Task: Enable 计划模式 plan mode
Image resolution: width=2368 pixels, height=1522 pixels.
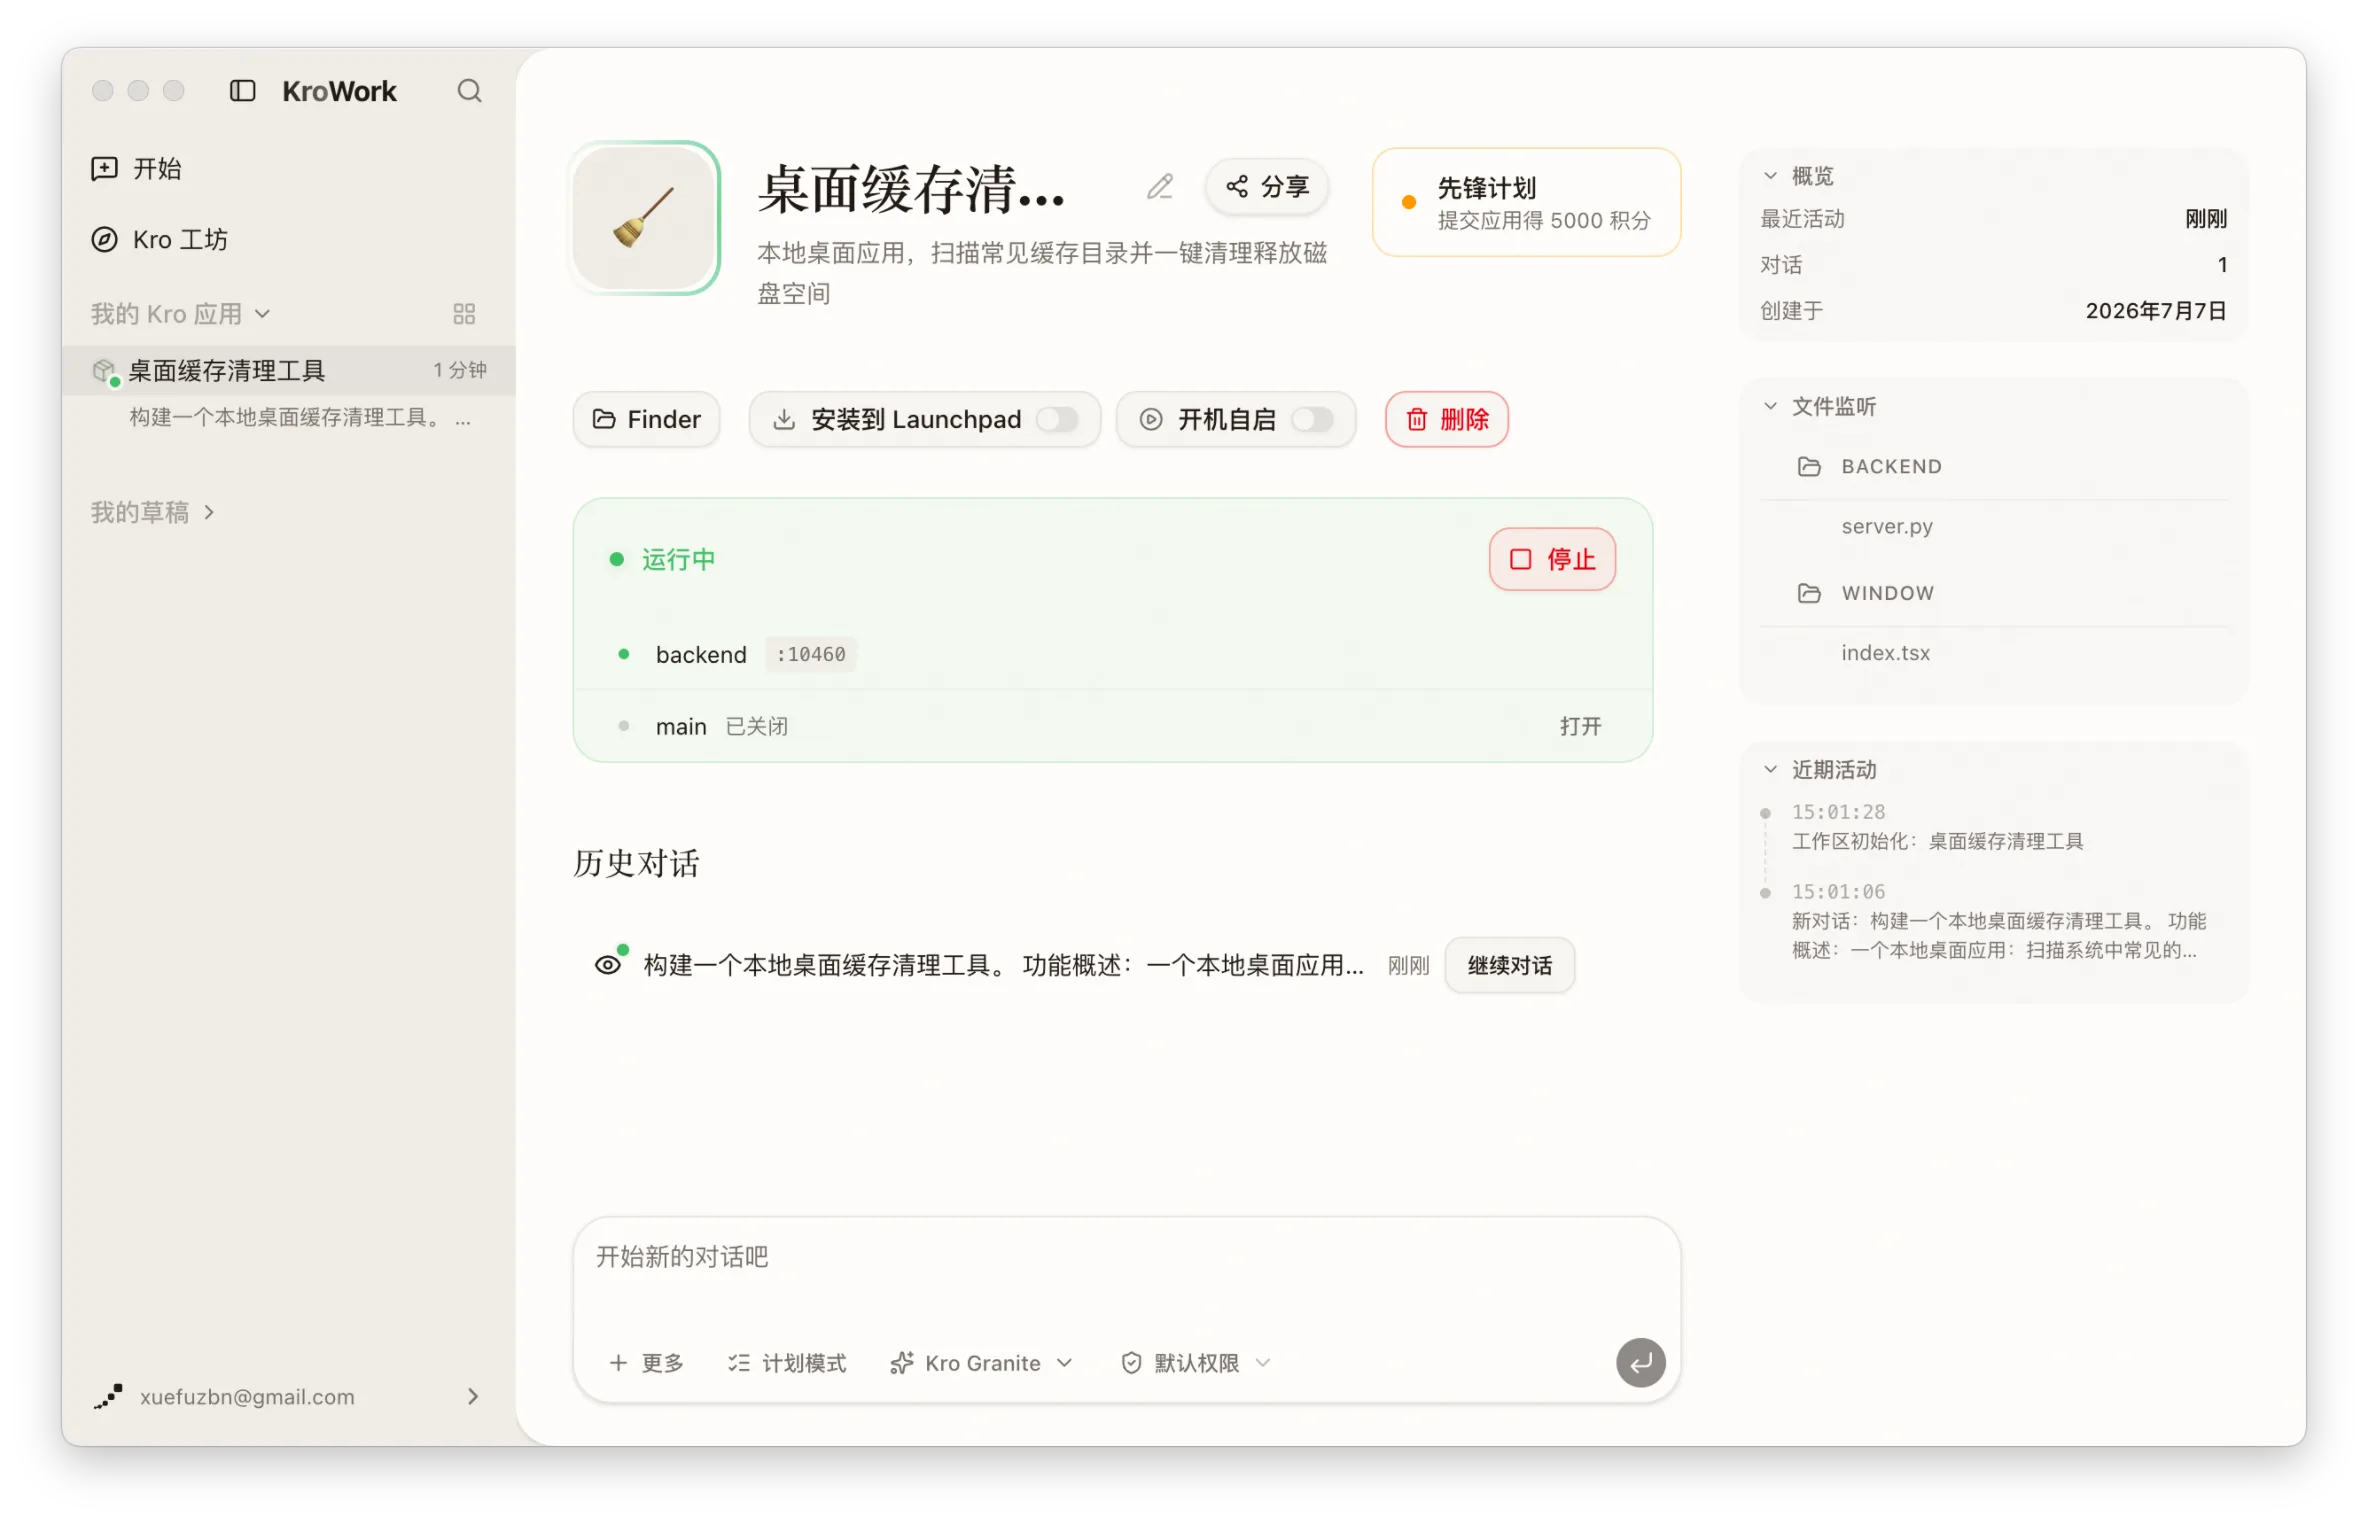Action: (786, 1362)
